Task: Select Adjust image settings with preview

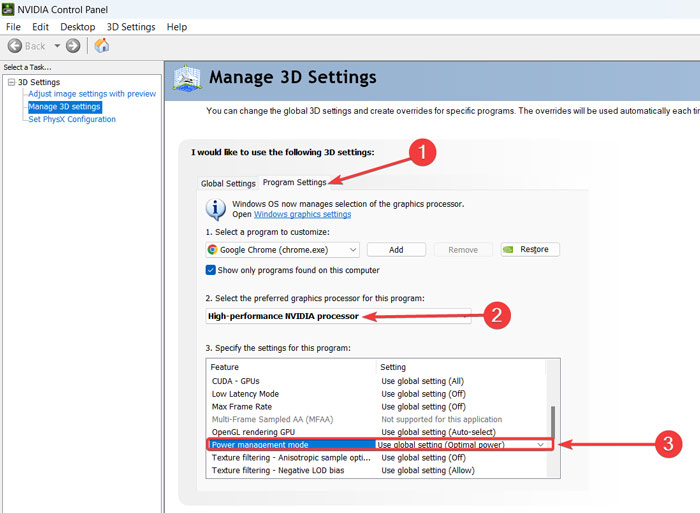Action: 92,94
